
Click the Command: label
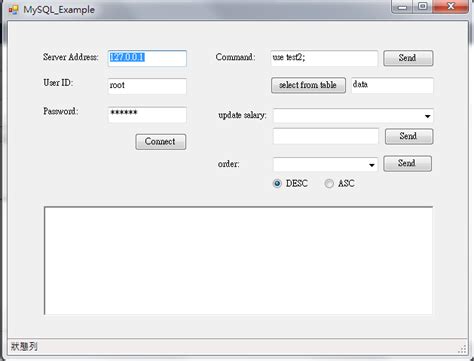(235, 57)
